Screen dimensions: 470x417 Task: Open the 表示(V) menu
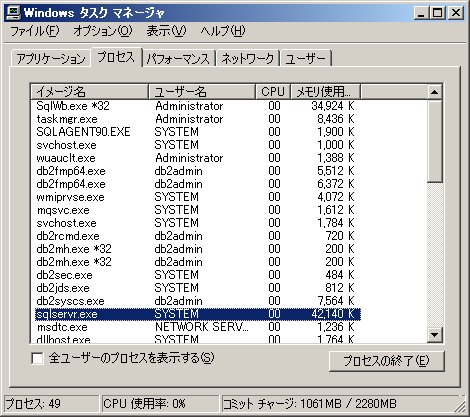pos(166,31)
